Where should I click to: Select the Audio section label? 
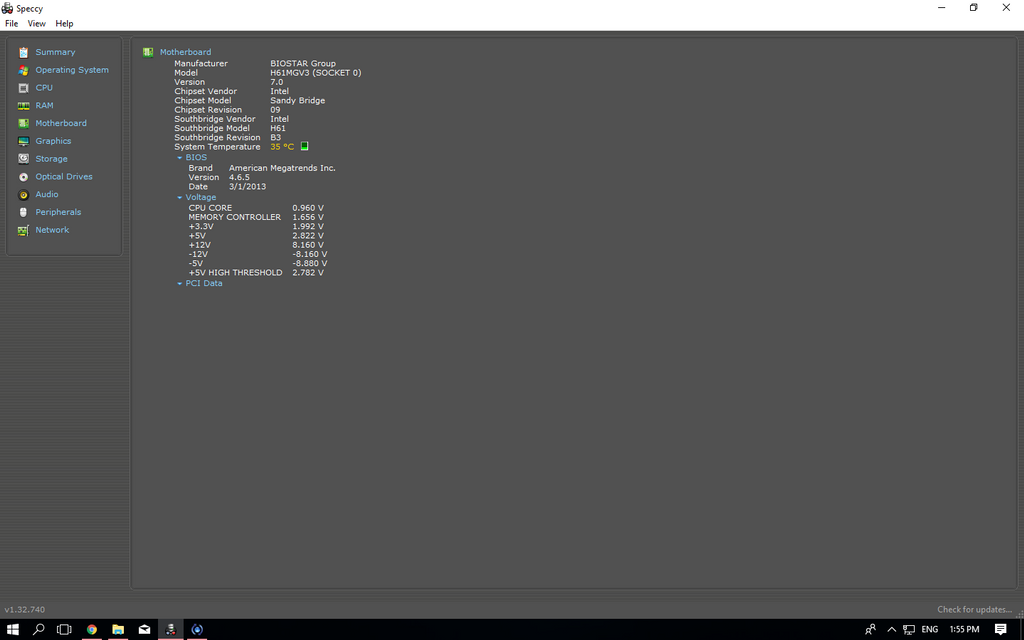pos(47,195)
